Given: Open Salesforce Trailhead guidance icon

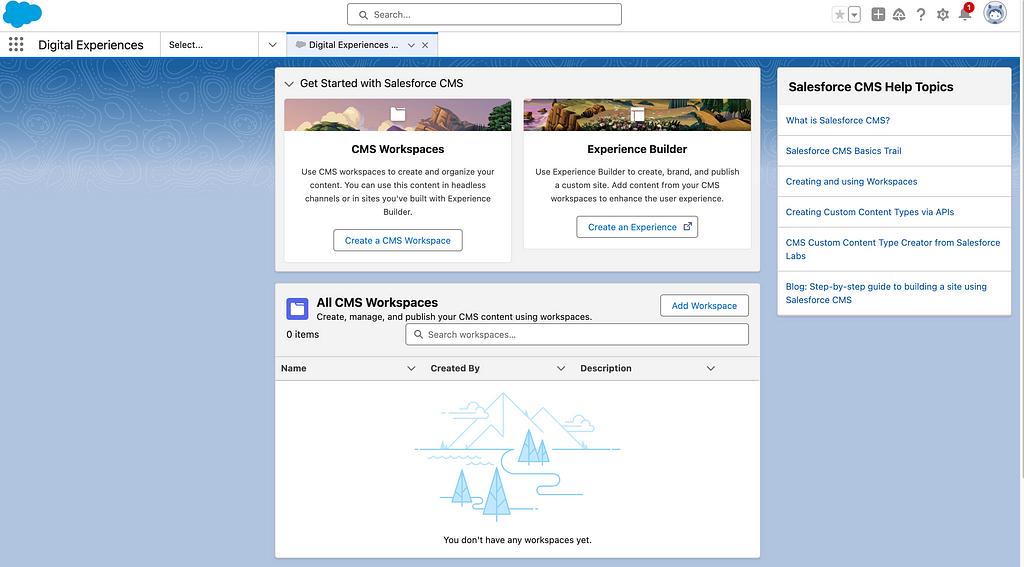Looking at the screenshot, I should tap(899, 15).
